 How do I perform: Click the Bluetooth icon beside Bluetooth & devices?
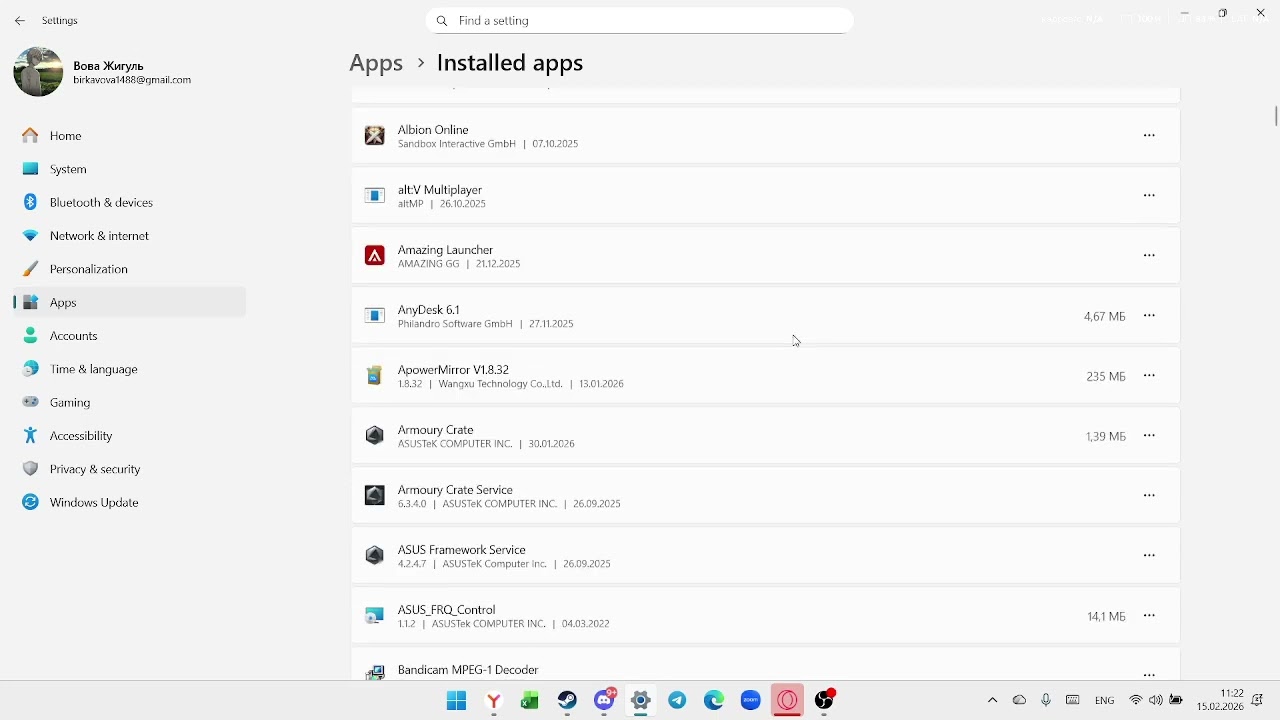tap(30, 202)
